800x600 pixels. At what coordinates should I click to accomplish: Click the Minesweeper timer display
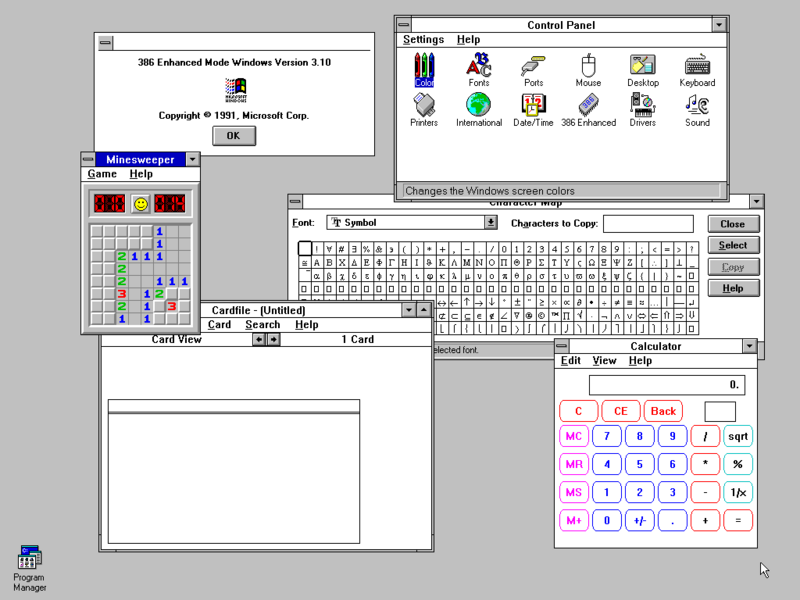(x=170, y=204)
